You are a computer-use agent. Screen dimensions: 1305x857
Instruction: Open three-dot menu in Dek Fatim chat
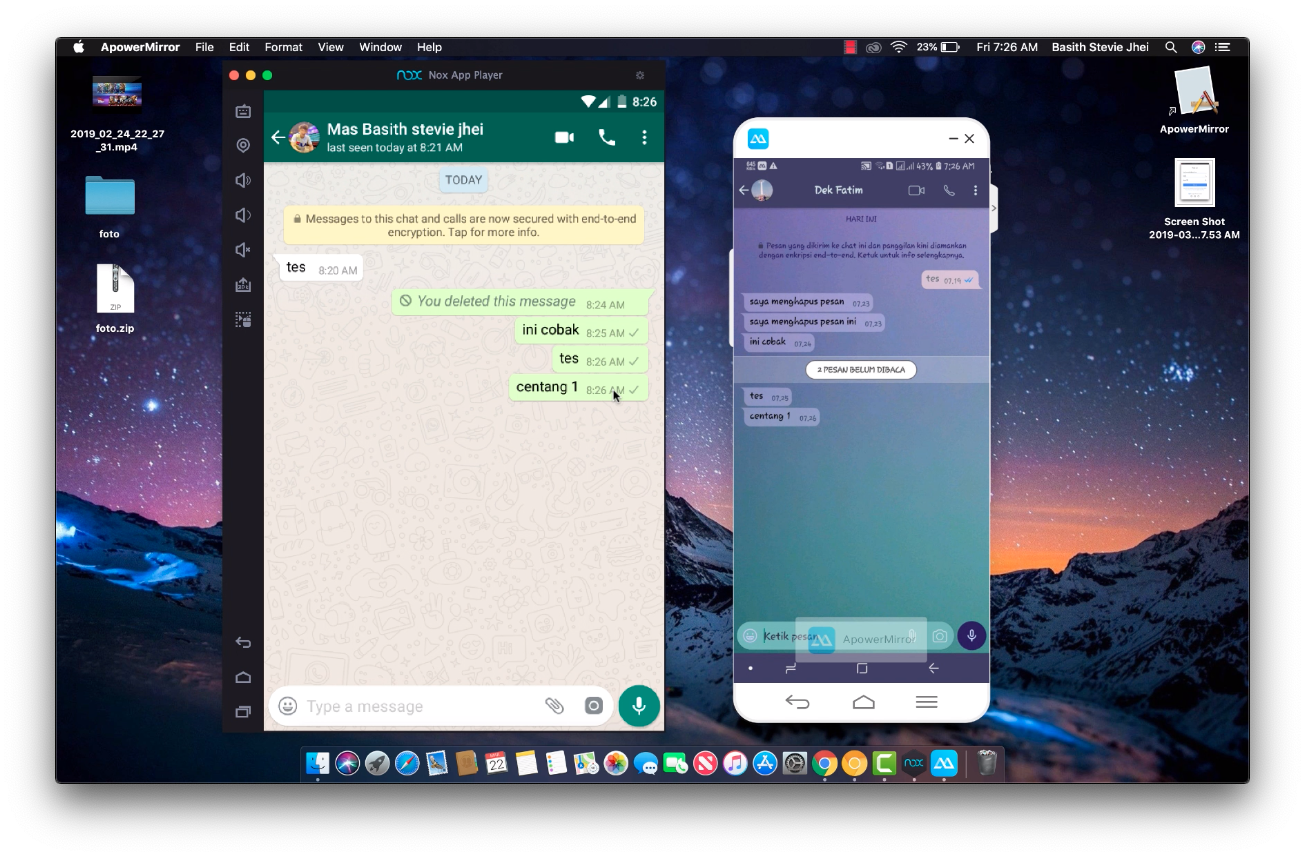(976, 190)
